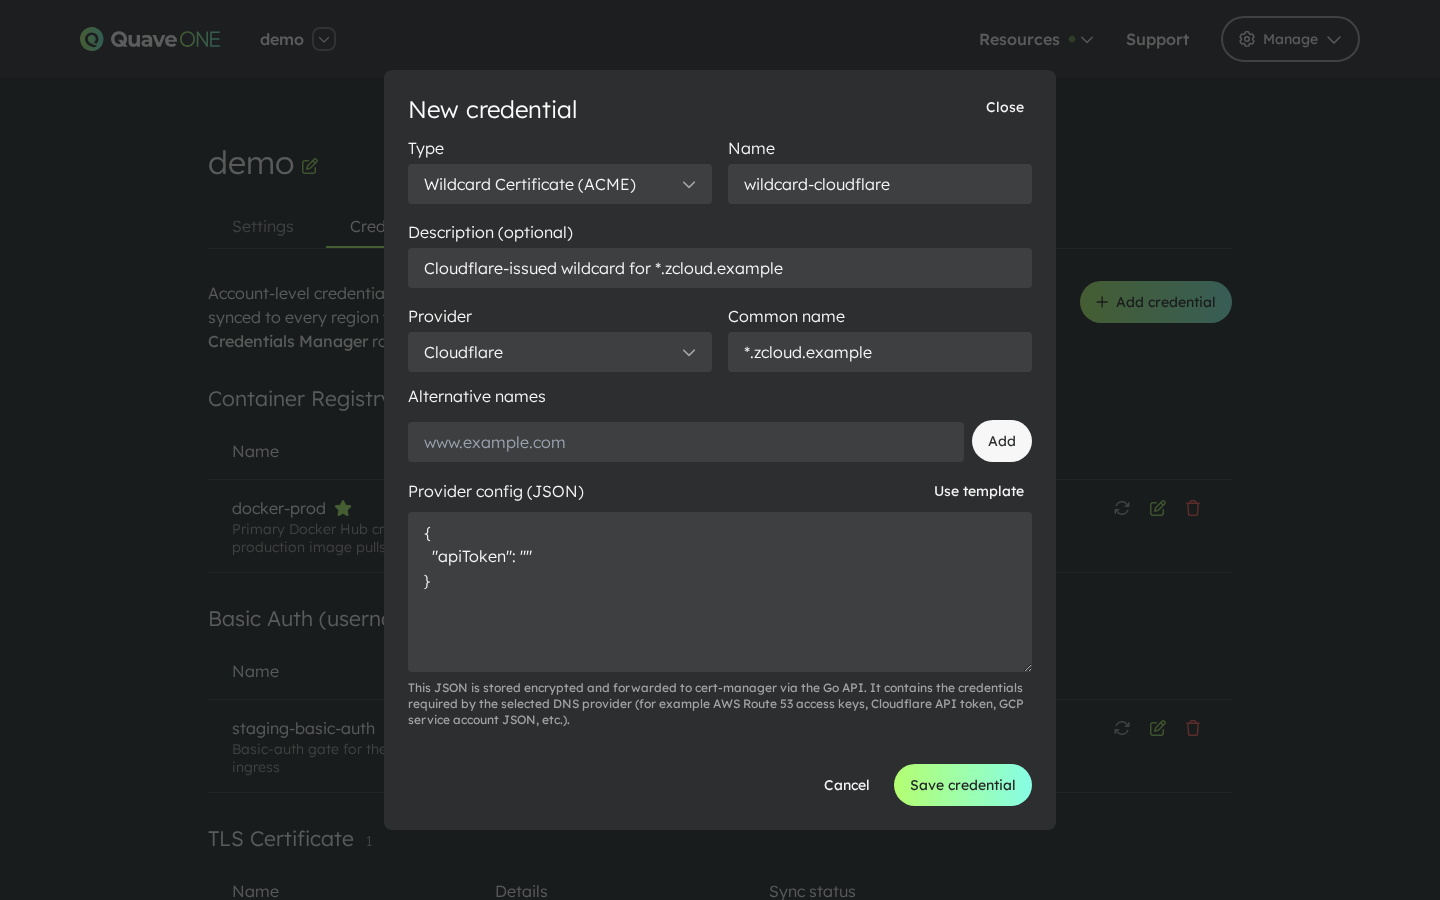This screenshot has height=900, width=1440.
Task: Click the Quave ONE logo
Action: pos(150,39)
